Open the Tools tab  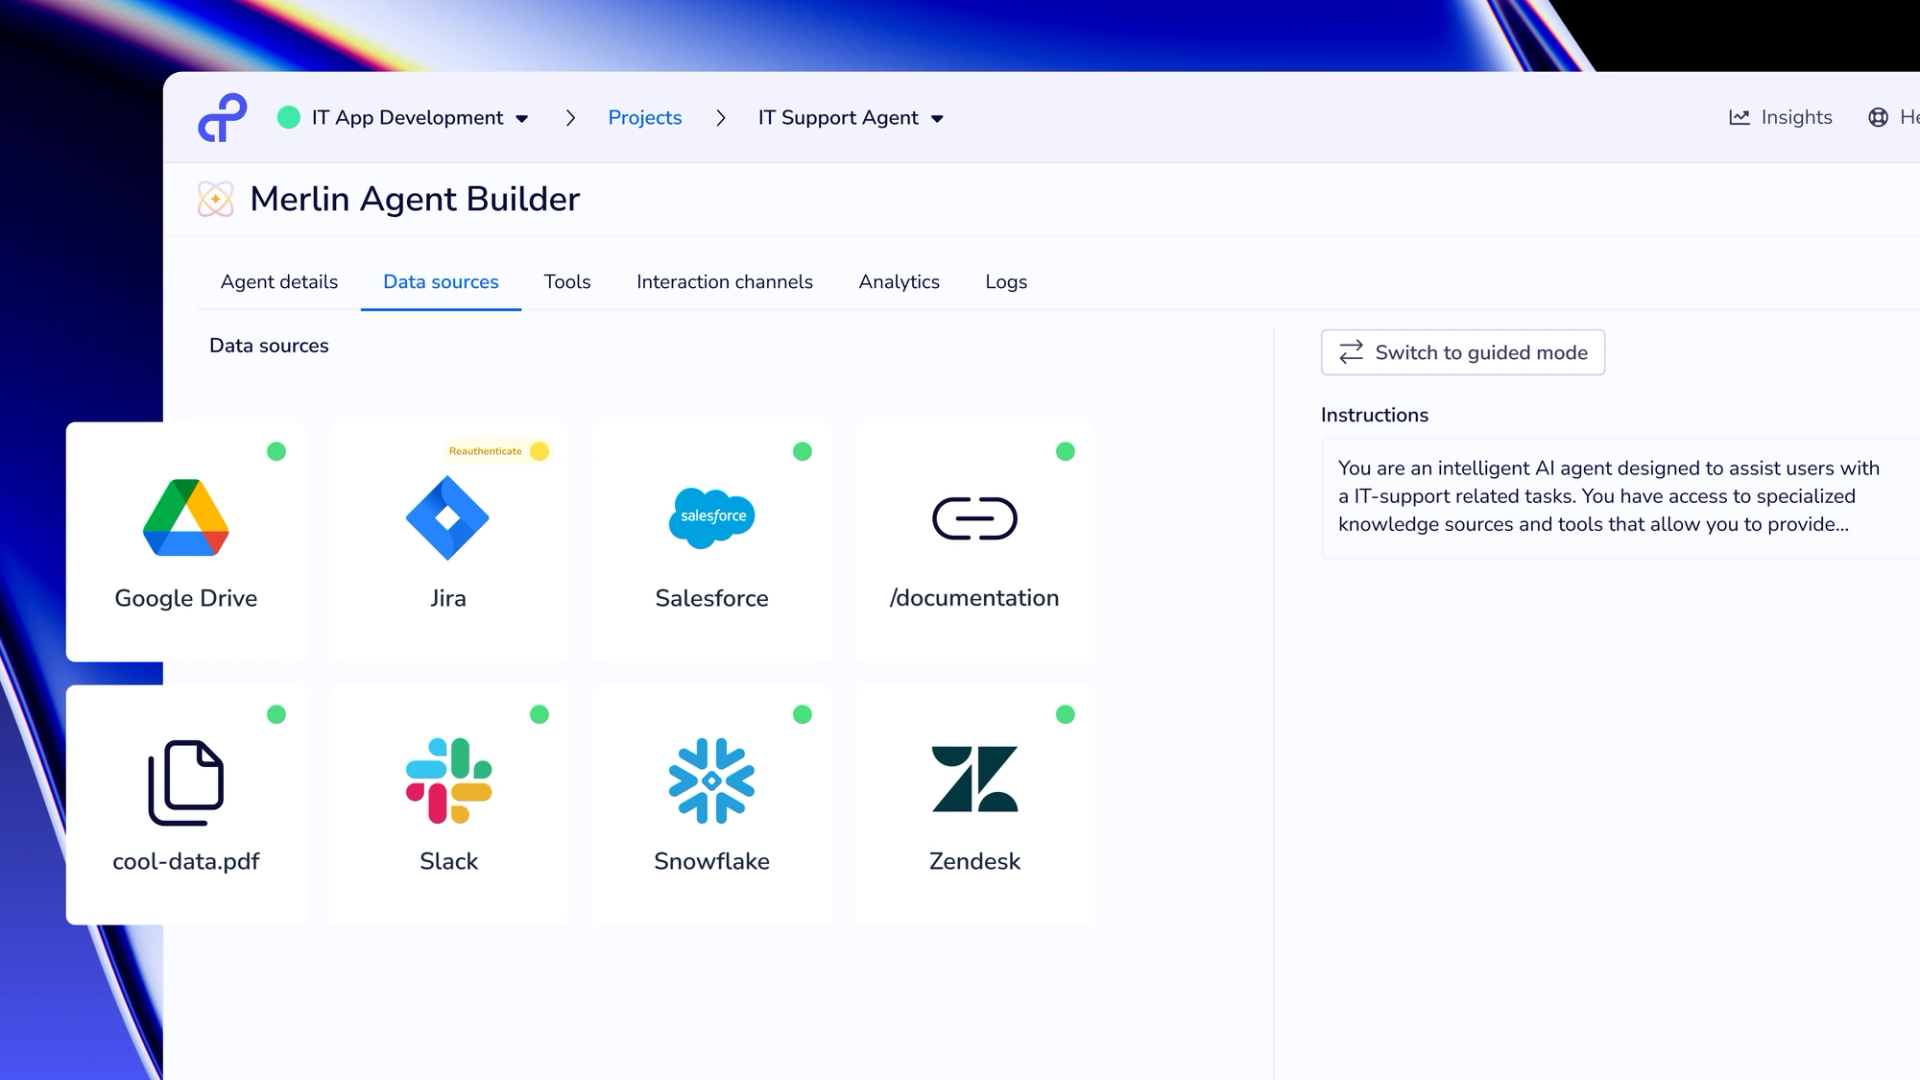coord(567,282)
